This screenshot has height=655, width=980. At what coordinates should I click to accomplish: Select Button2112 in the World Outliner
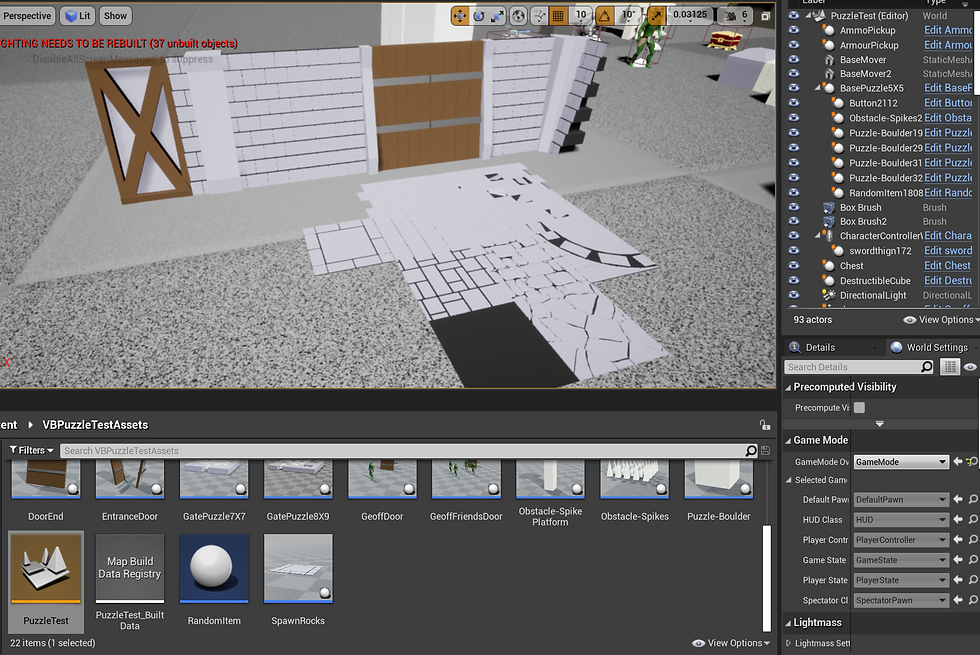click(873, 103)
